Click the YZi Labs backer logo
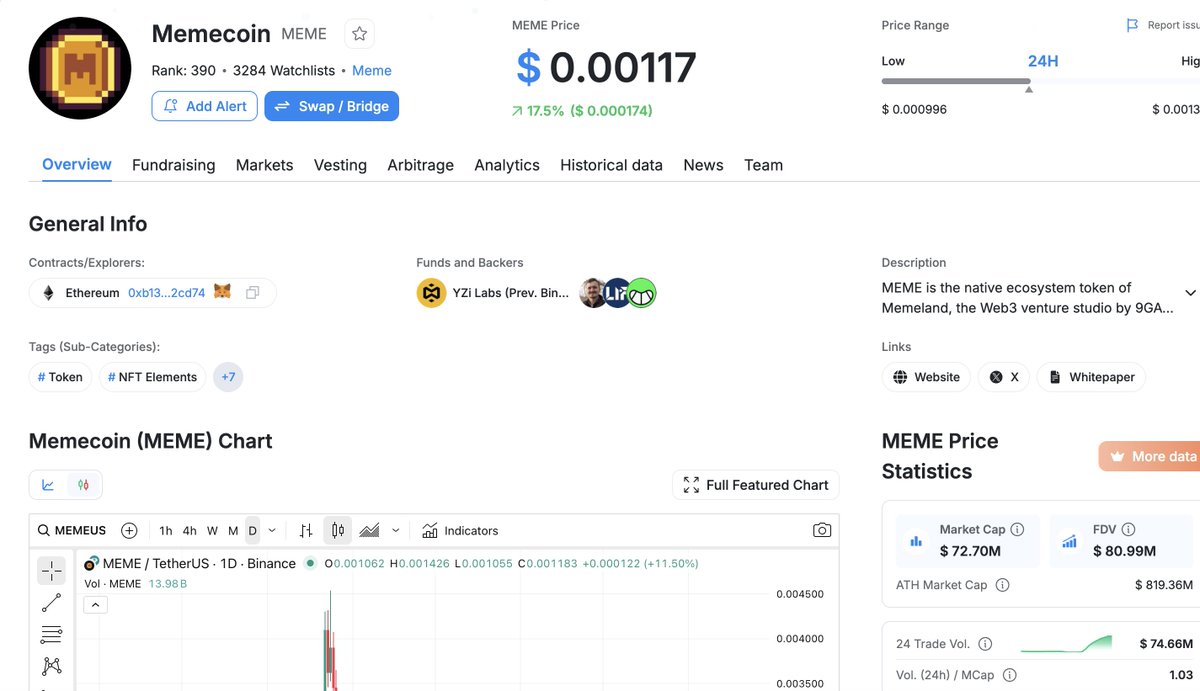Screen dimensions: 1200x691 coord(431,293)
